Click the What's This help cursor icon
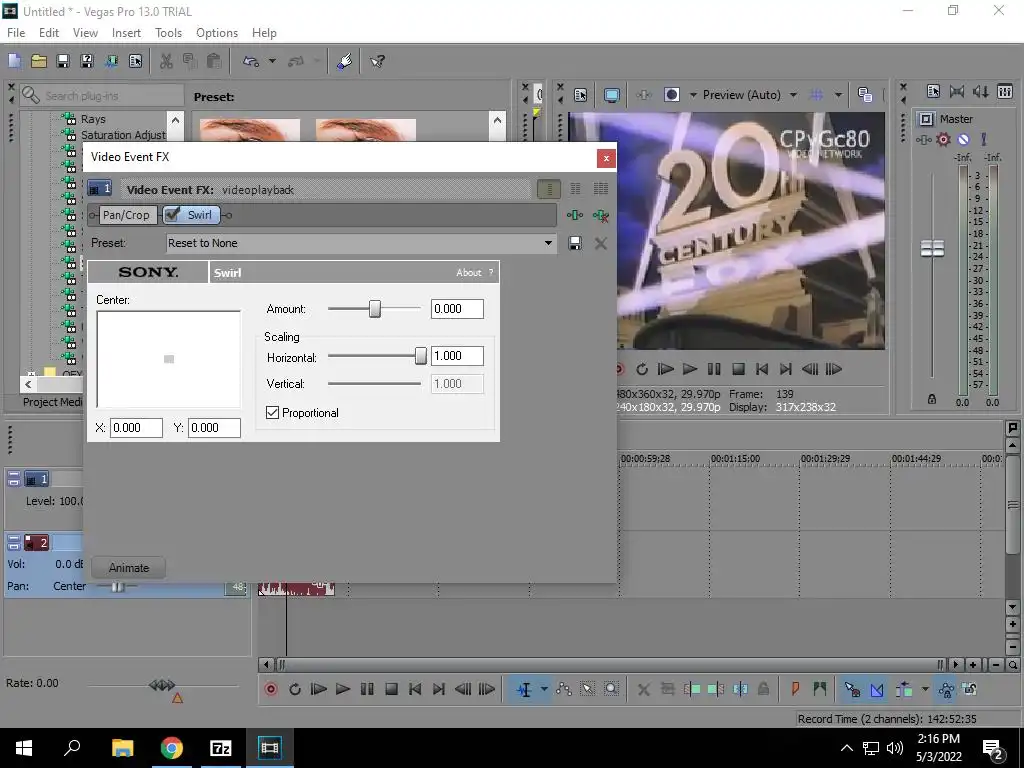Image resolution: width=1024 pixels, height=768 pixels. tap(377, 61)
